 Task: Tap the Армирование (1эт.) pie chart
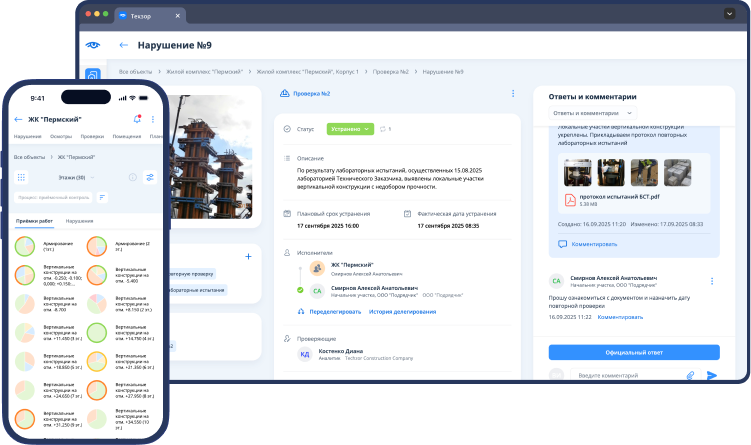[25, 246]
